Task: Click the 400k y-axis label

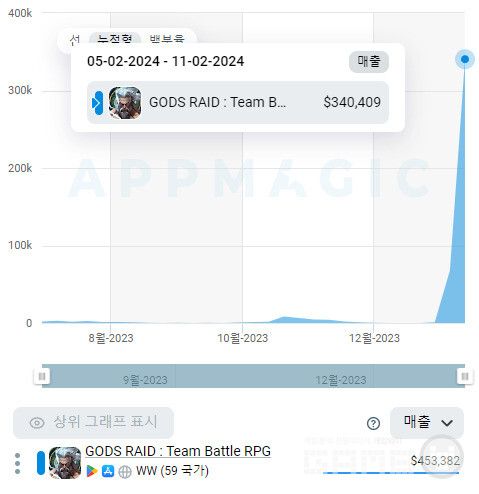Action: pos(20,13)
